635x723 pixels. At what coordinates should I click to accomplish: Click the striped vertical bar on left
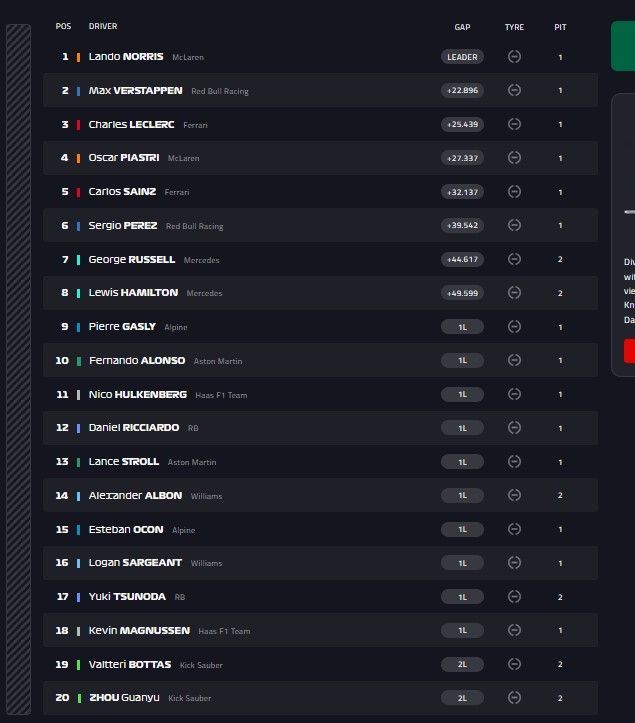point(18,368)
